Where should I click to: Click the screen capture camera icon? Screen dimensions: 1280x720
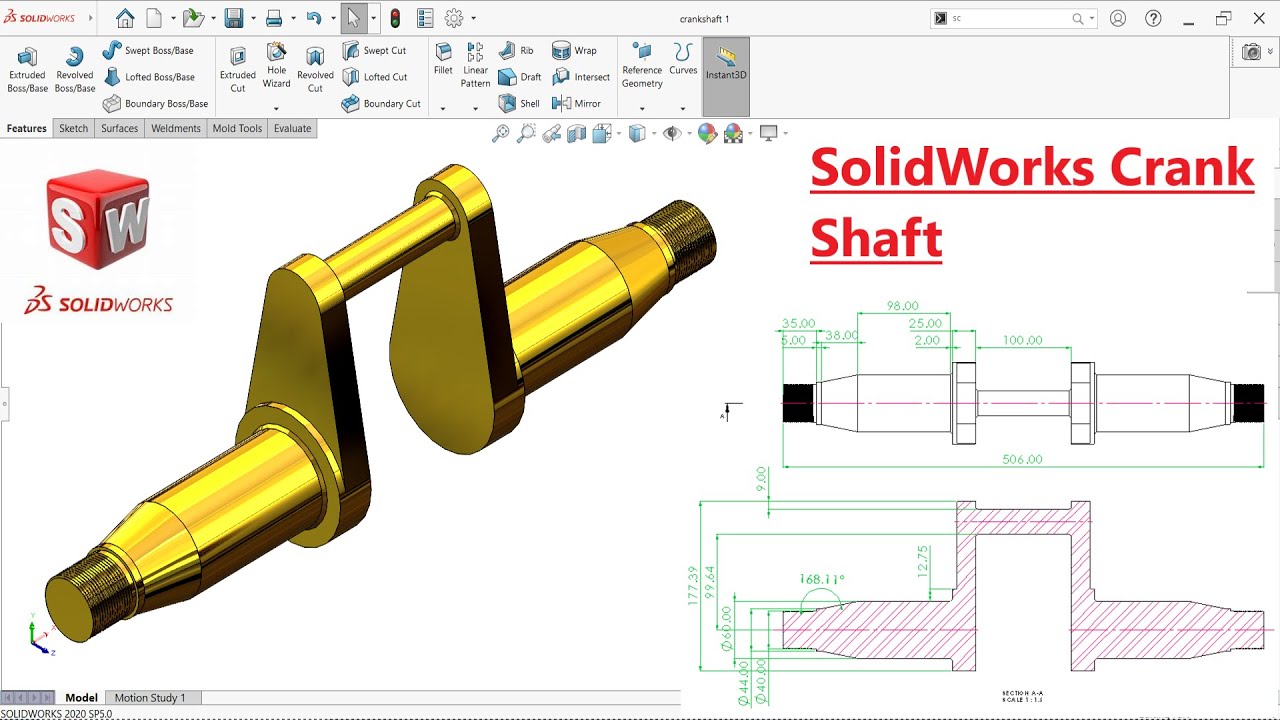coord(1251,52)
